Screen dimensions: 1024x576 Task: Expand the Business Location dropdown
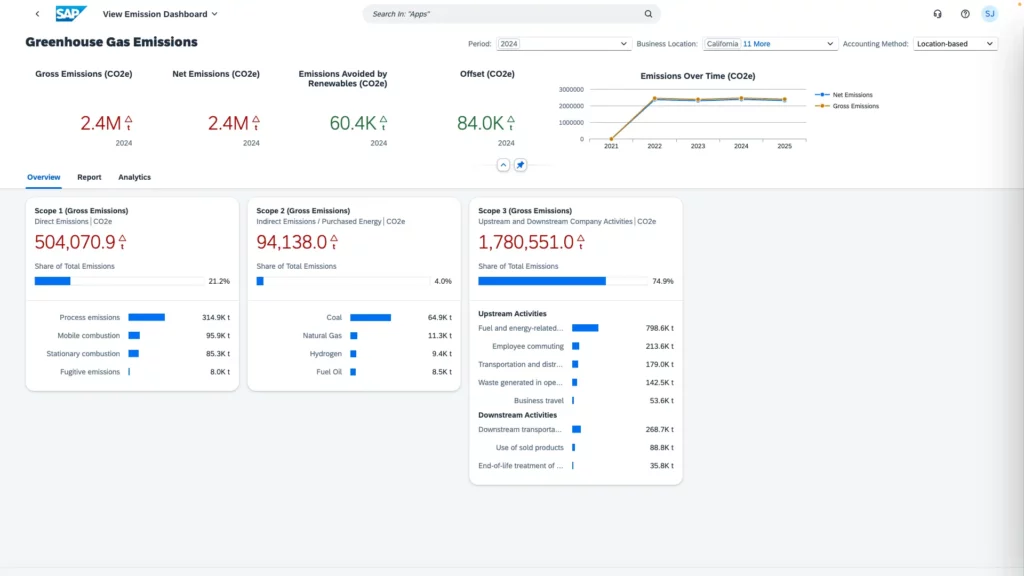(x=830, y=44)
